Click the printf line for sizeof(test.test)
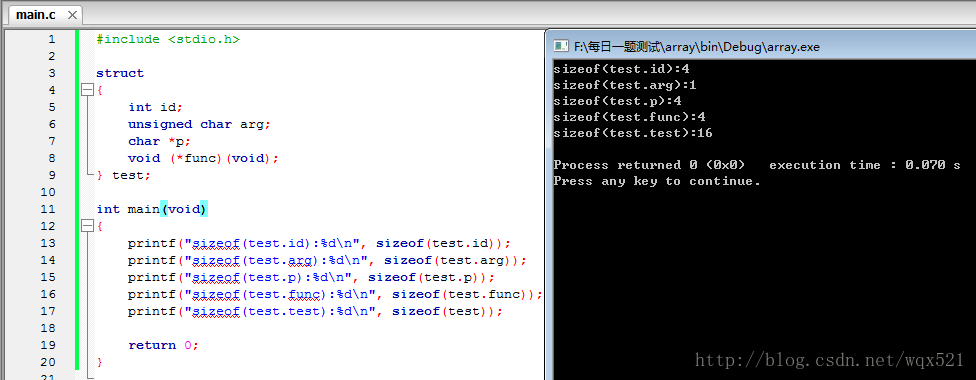Viewport: 976px width, 380px height. [315, 311]
